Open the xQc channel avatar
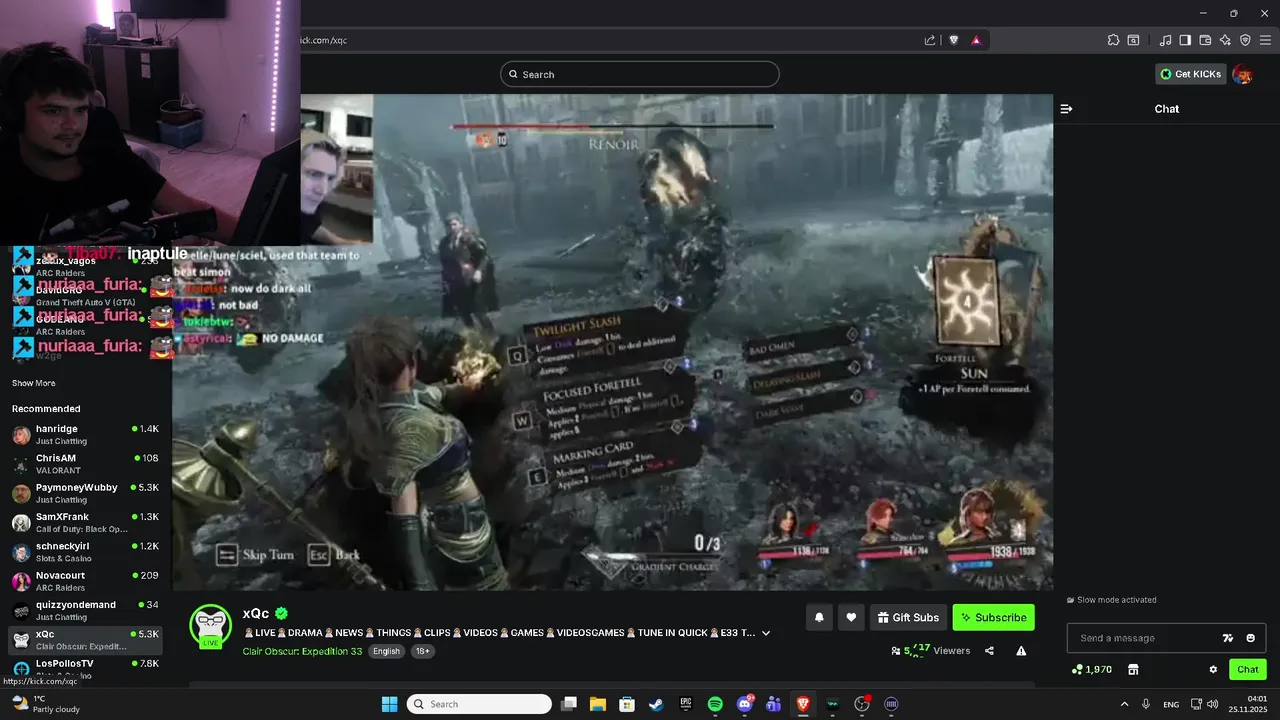Viewport: 1280px width, 720px height. [x=210, y=626]
